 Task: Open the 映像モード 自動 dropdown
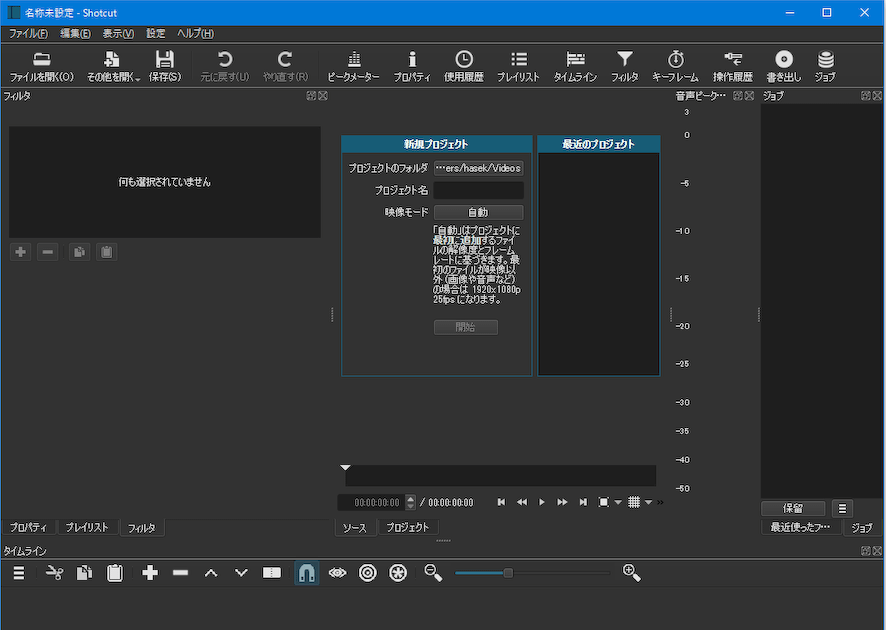[x=479, y=212]
